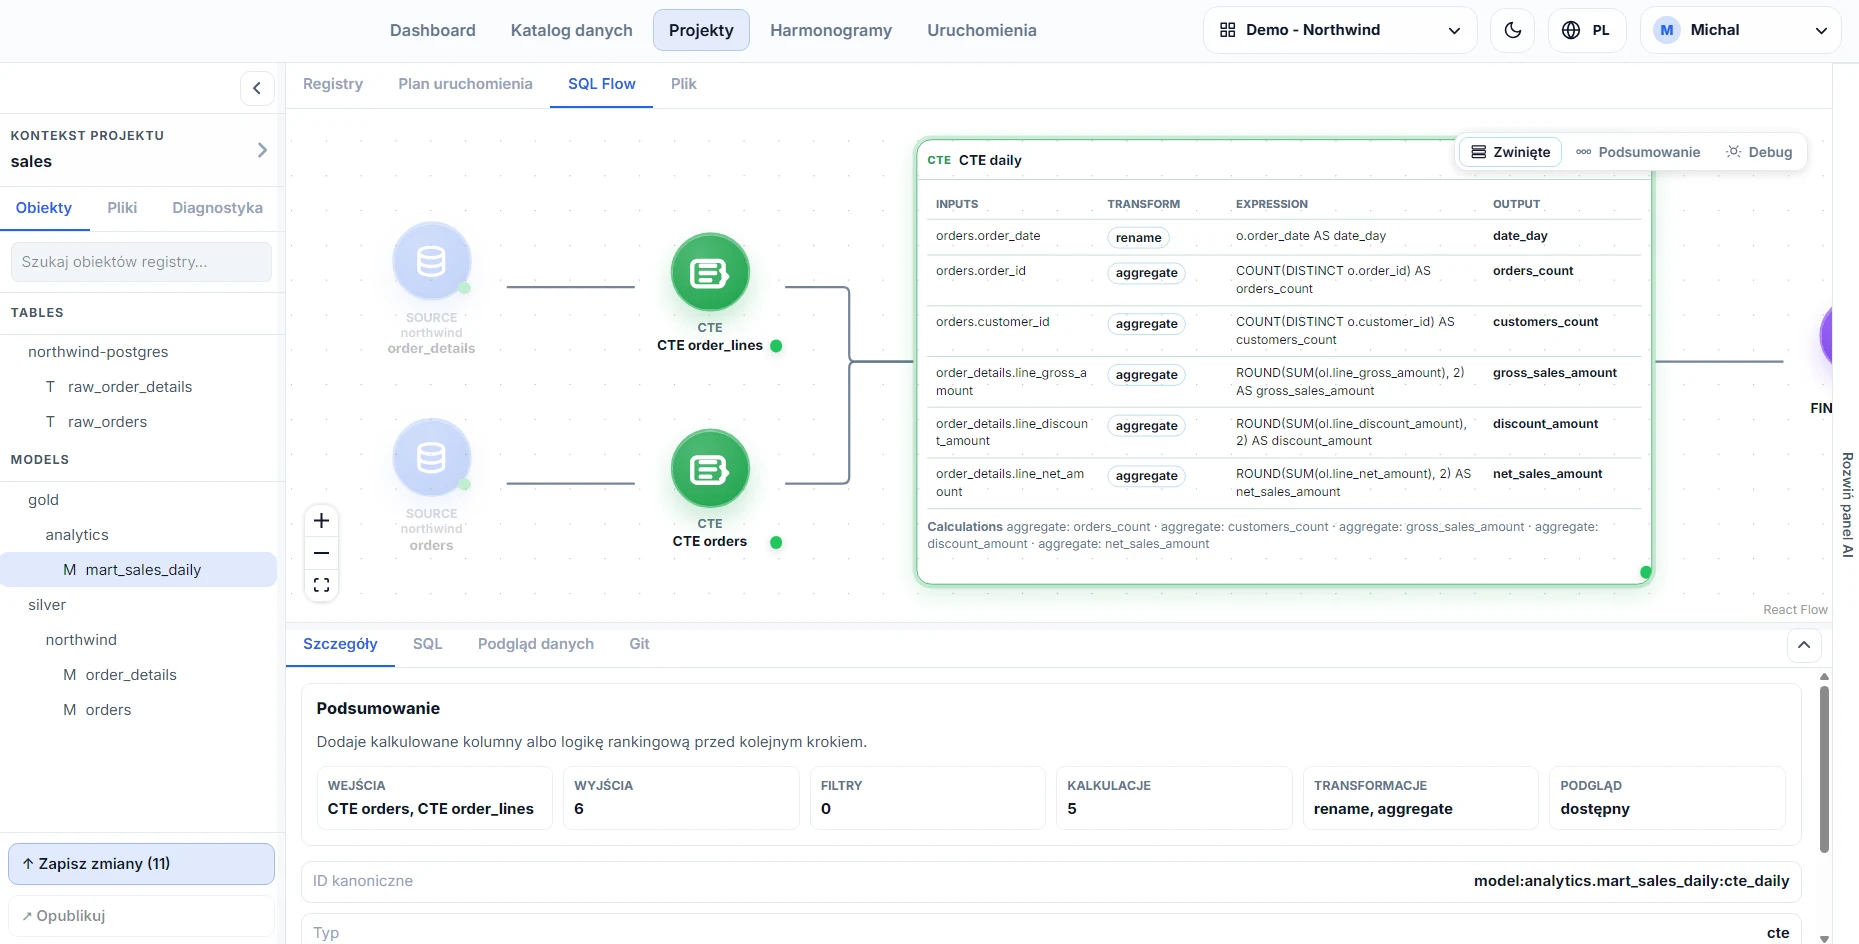1859x944 pixels.
Task: Click the language globe icon
Action: tap(1571, 30)
